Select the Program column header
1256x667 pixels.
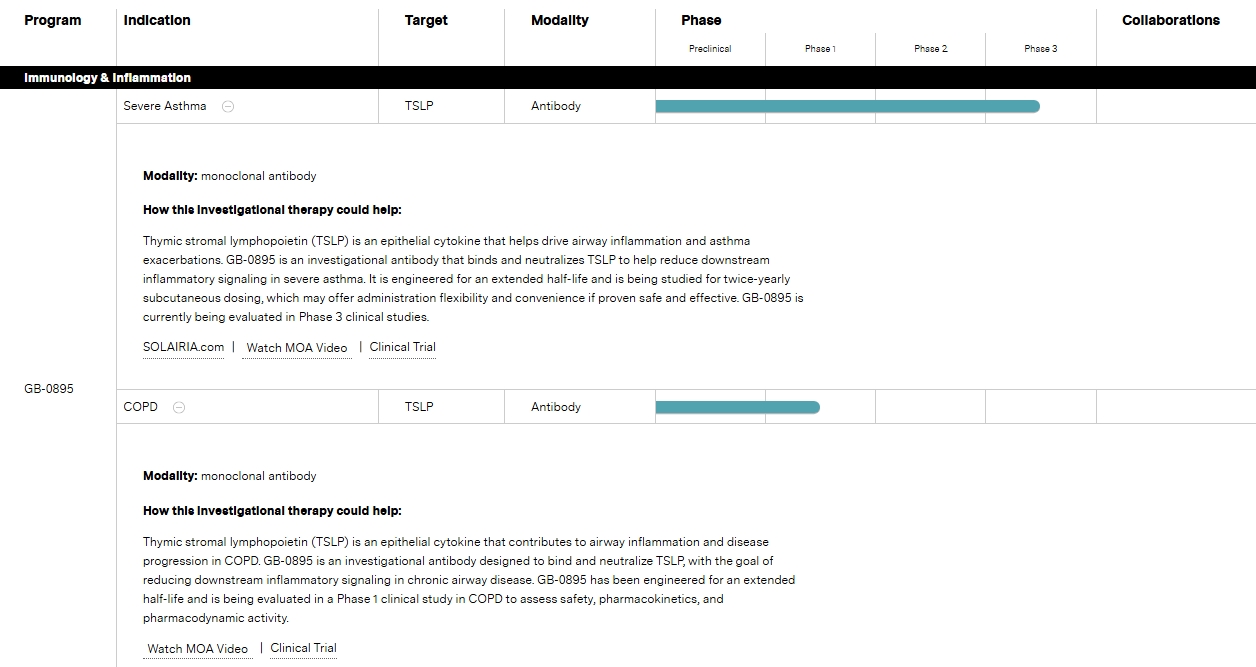(x=53, y=20)
